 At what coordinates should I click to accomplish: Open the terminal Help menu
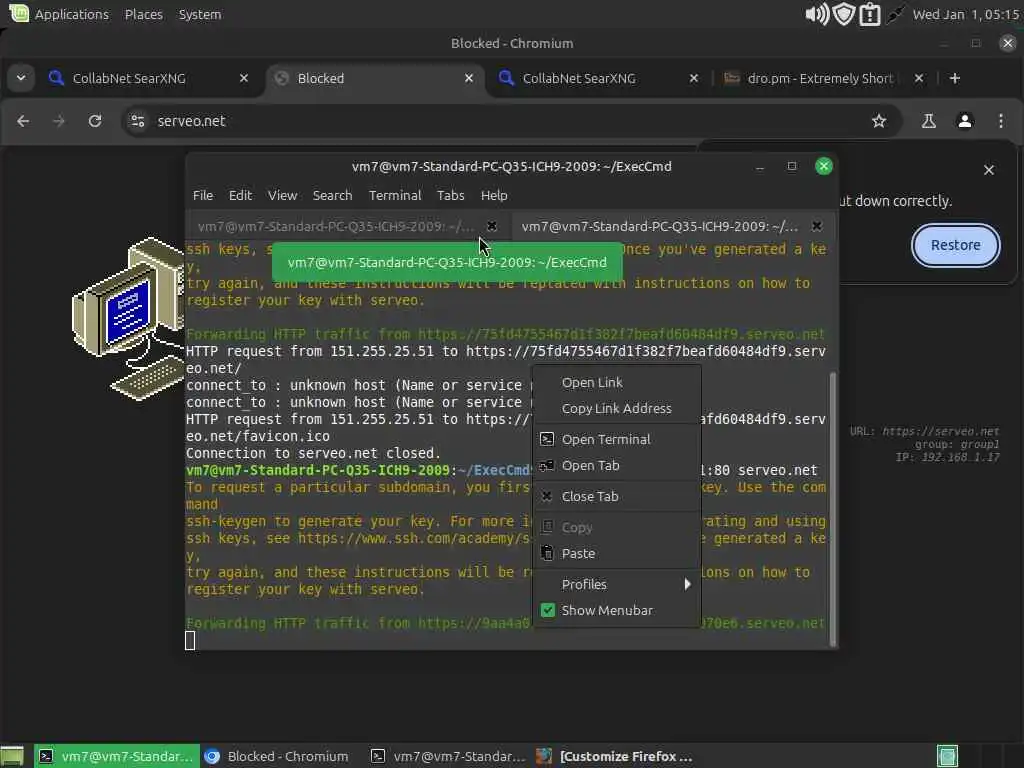coord(494,195)
